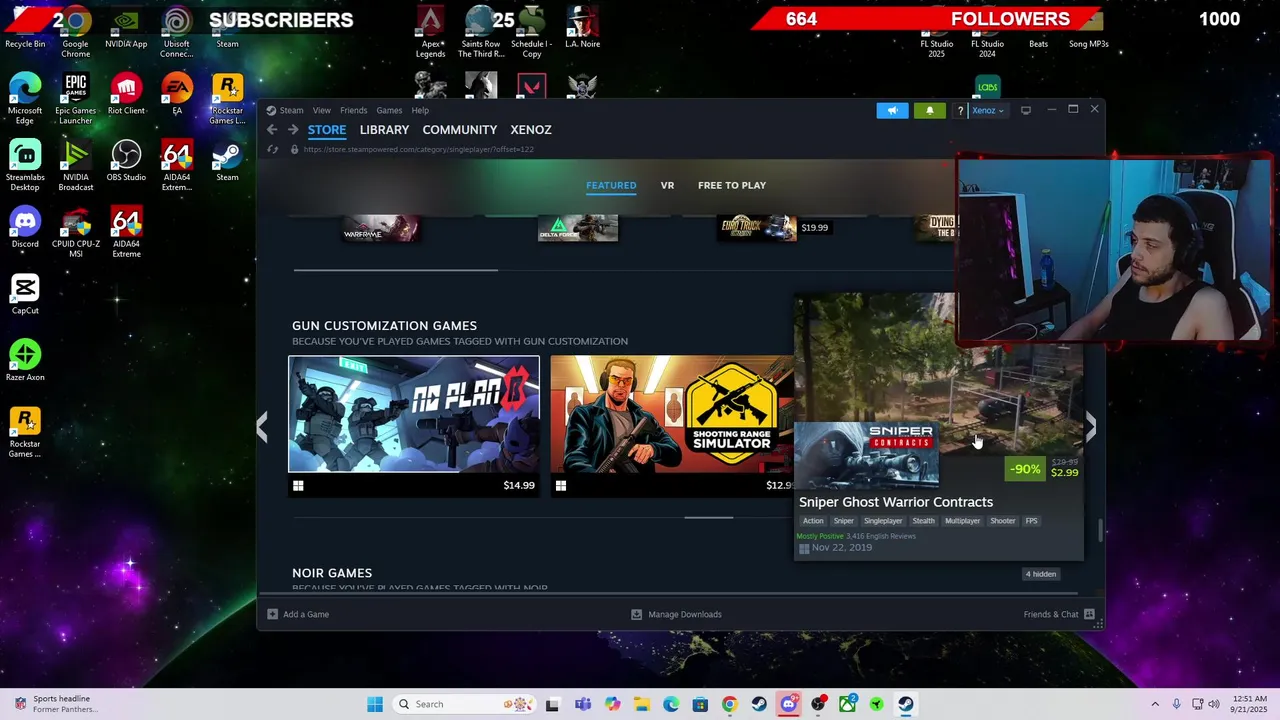Viewport: 1280px width, 720px height.
Task: Click the Action tag on Sniper popup
Action: coord(813,521)
